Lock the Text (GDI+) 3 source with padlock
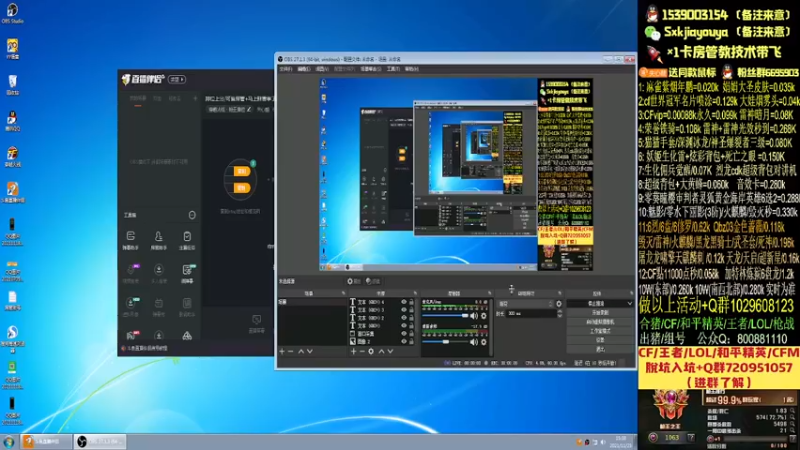Viewport: 800px width, 450px height. click(x=411, y=310)
